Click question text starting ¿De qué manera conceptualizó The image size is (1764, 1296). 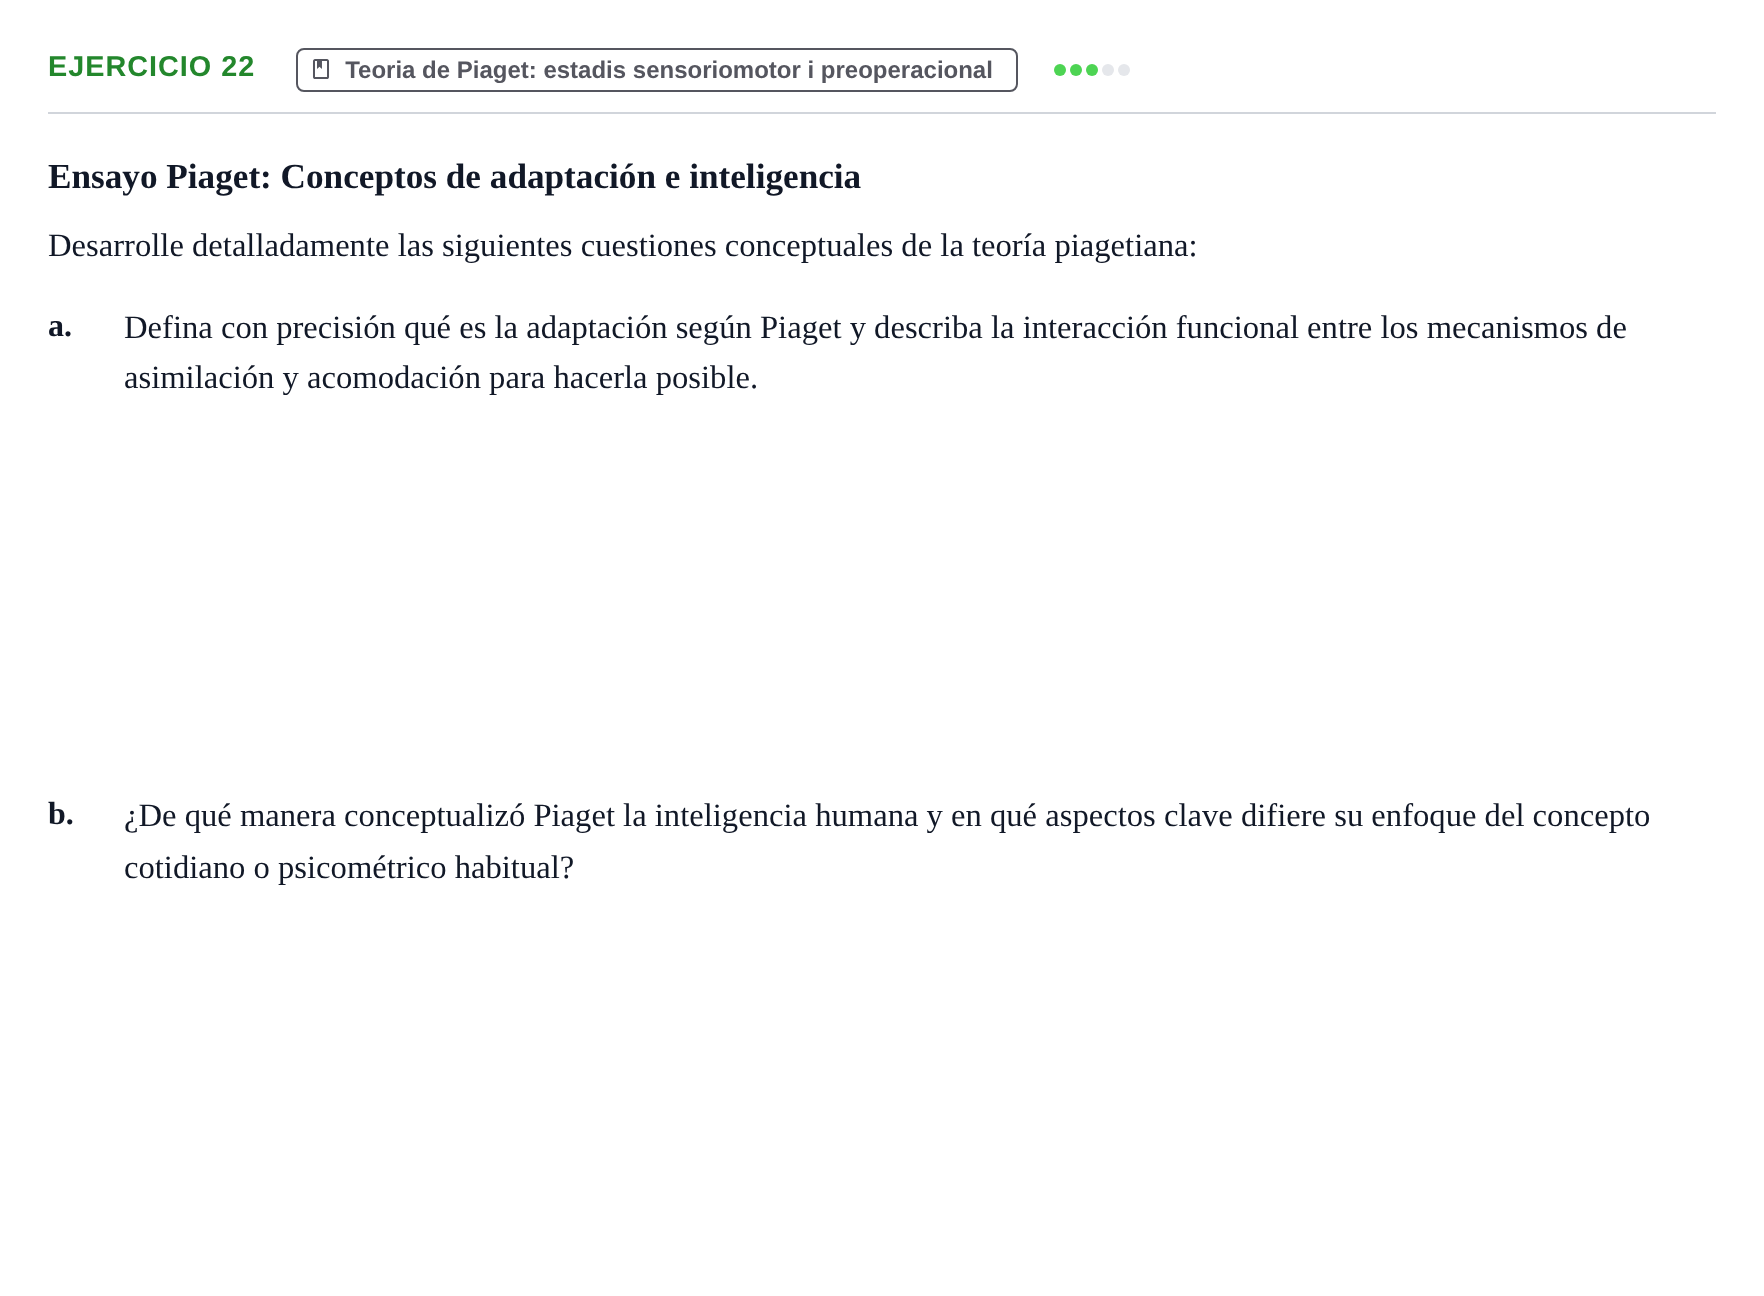(887, 842)
